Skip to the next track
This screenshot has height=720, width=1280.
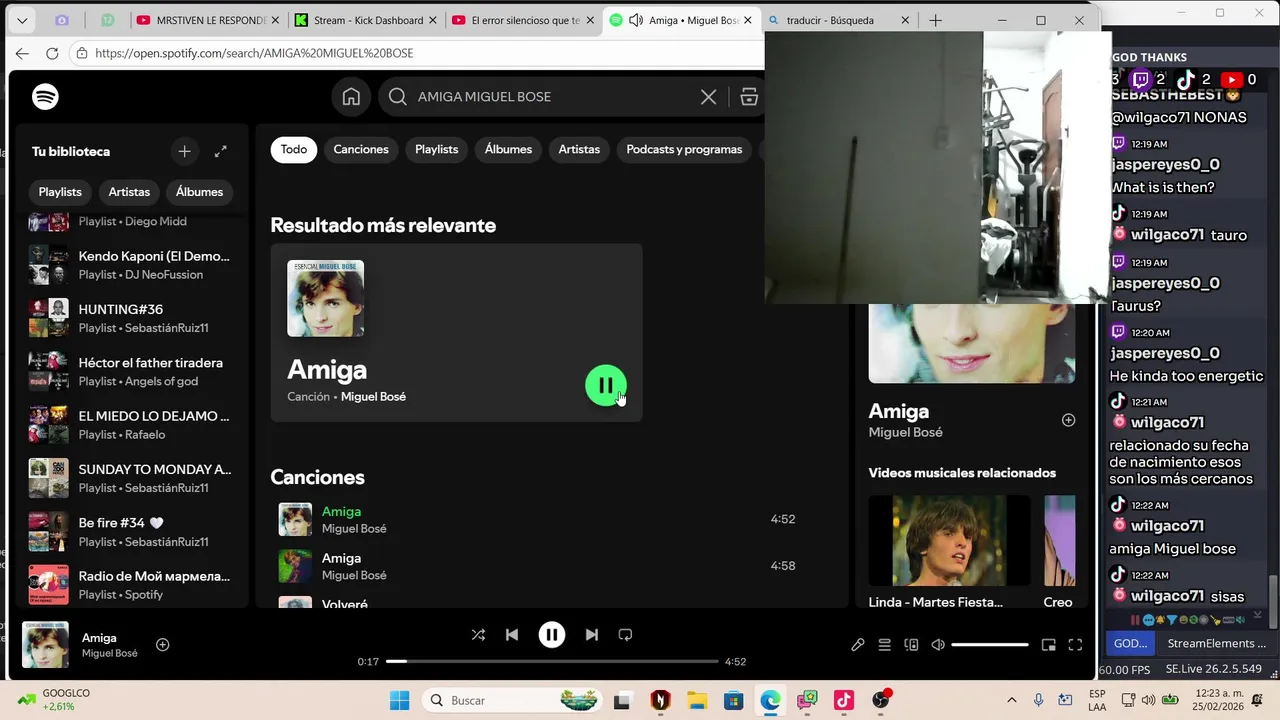592,635
